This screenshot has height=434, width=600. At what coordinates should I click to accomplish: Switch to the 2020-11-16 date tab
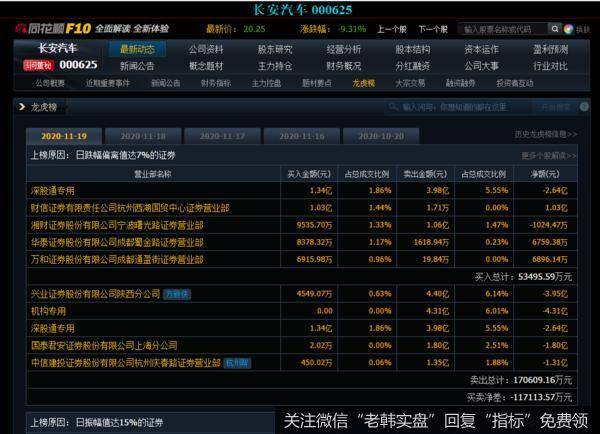pos(302,136)
